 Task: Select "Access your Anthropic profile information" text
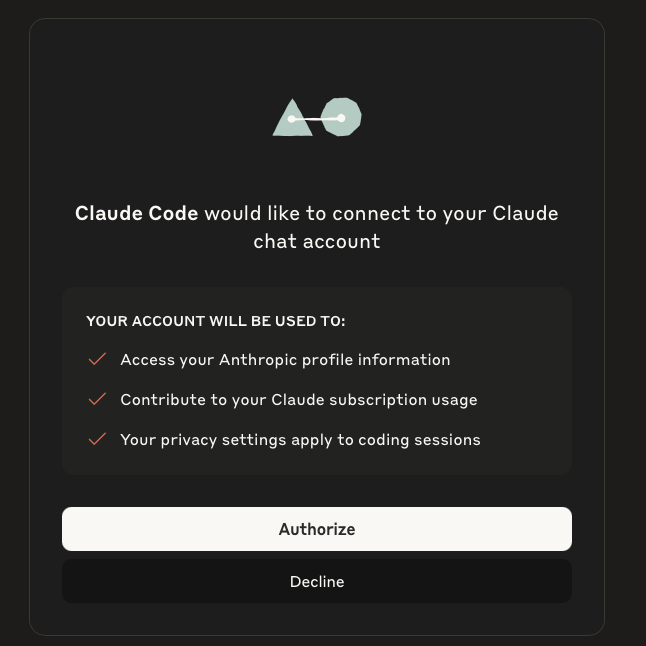tap(285, 360)
